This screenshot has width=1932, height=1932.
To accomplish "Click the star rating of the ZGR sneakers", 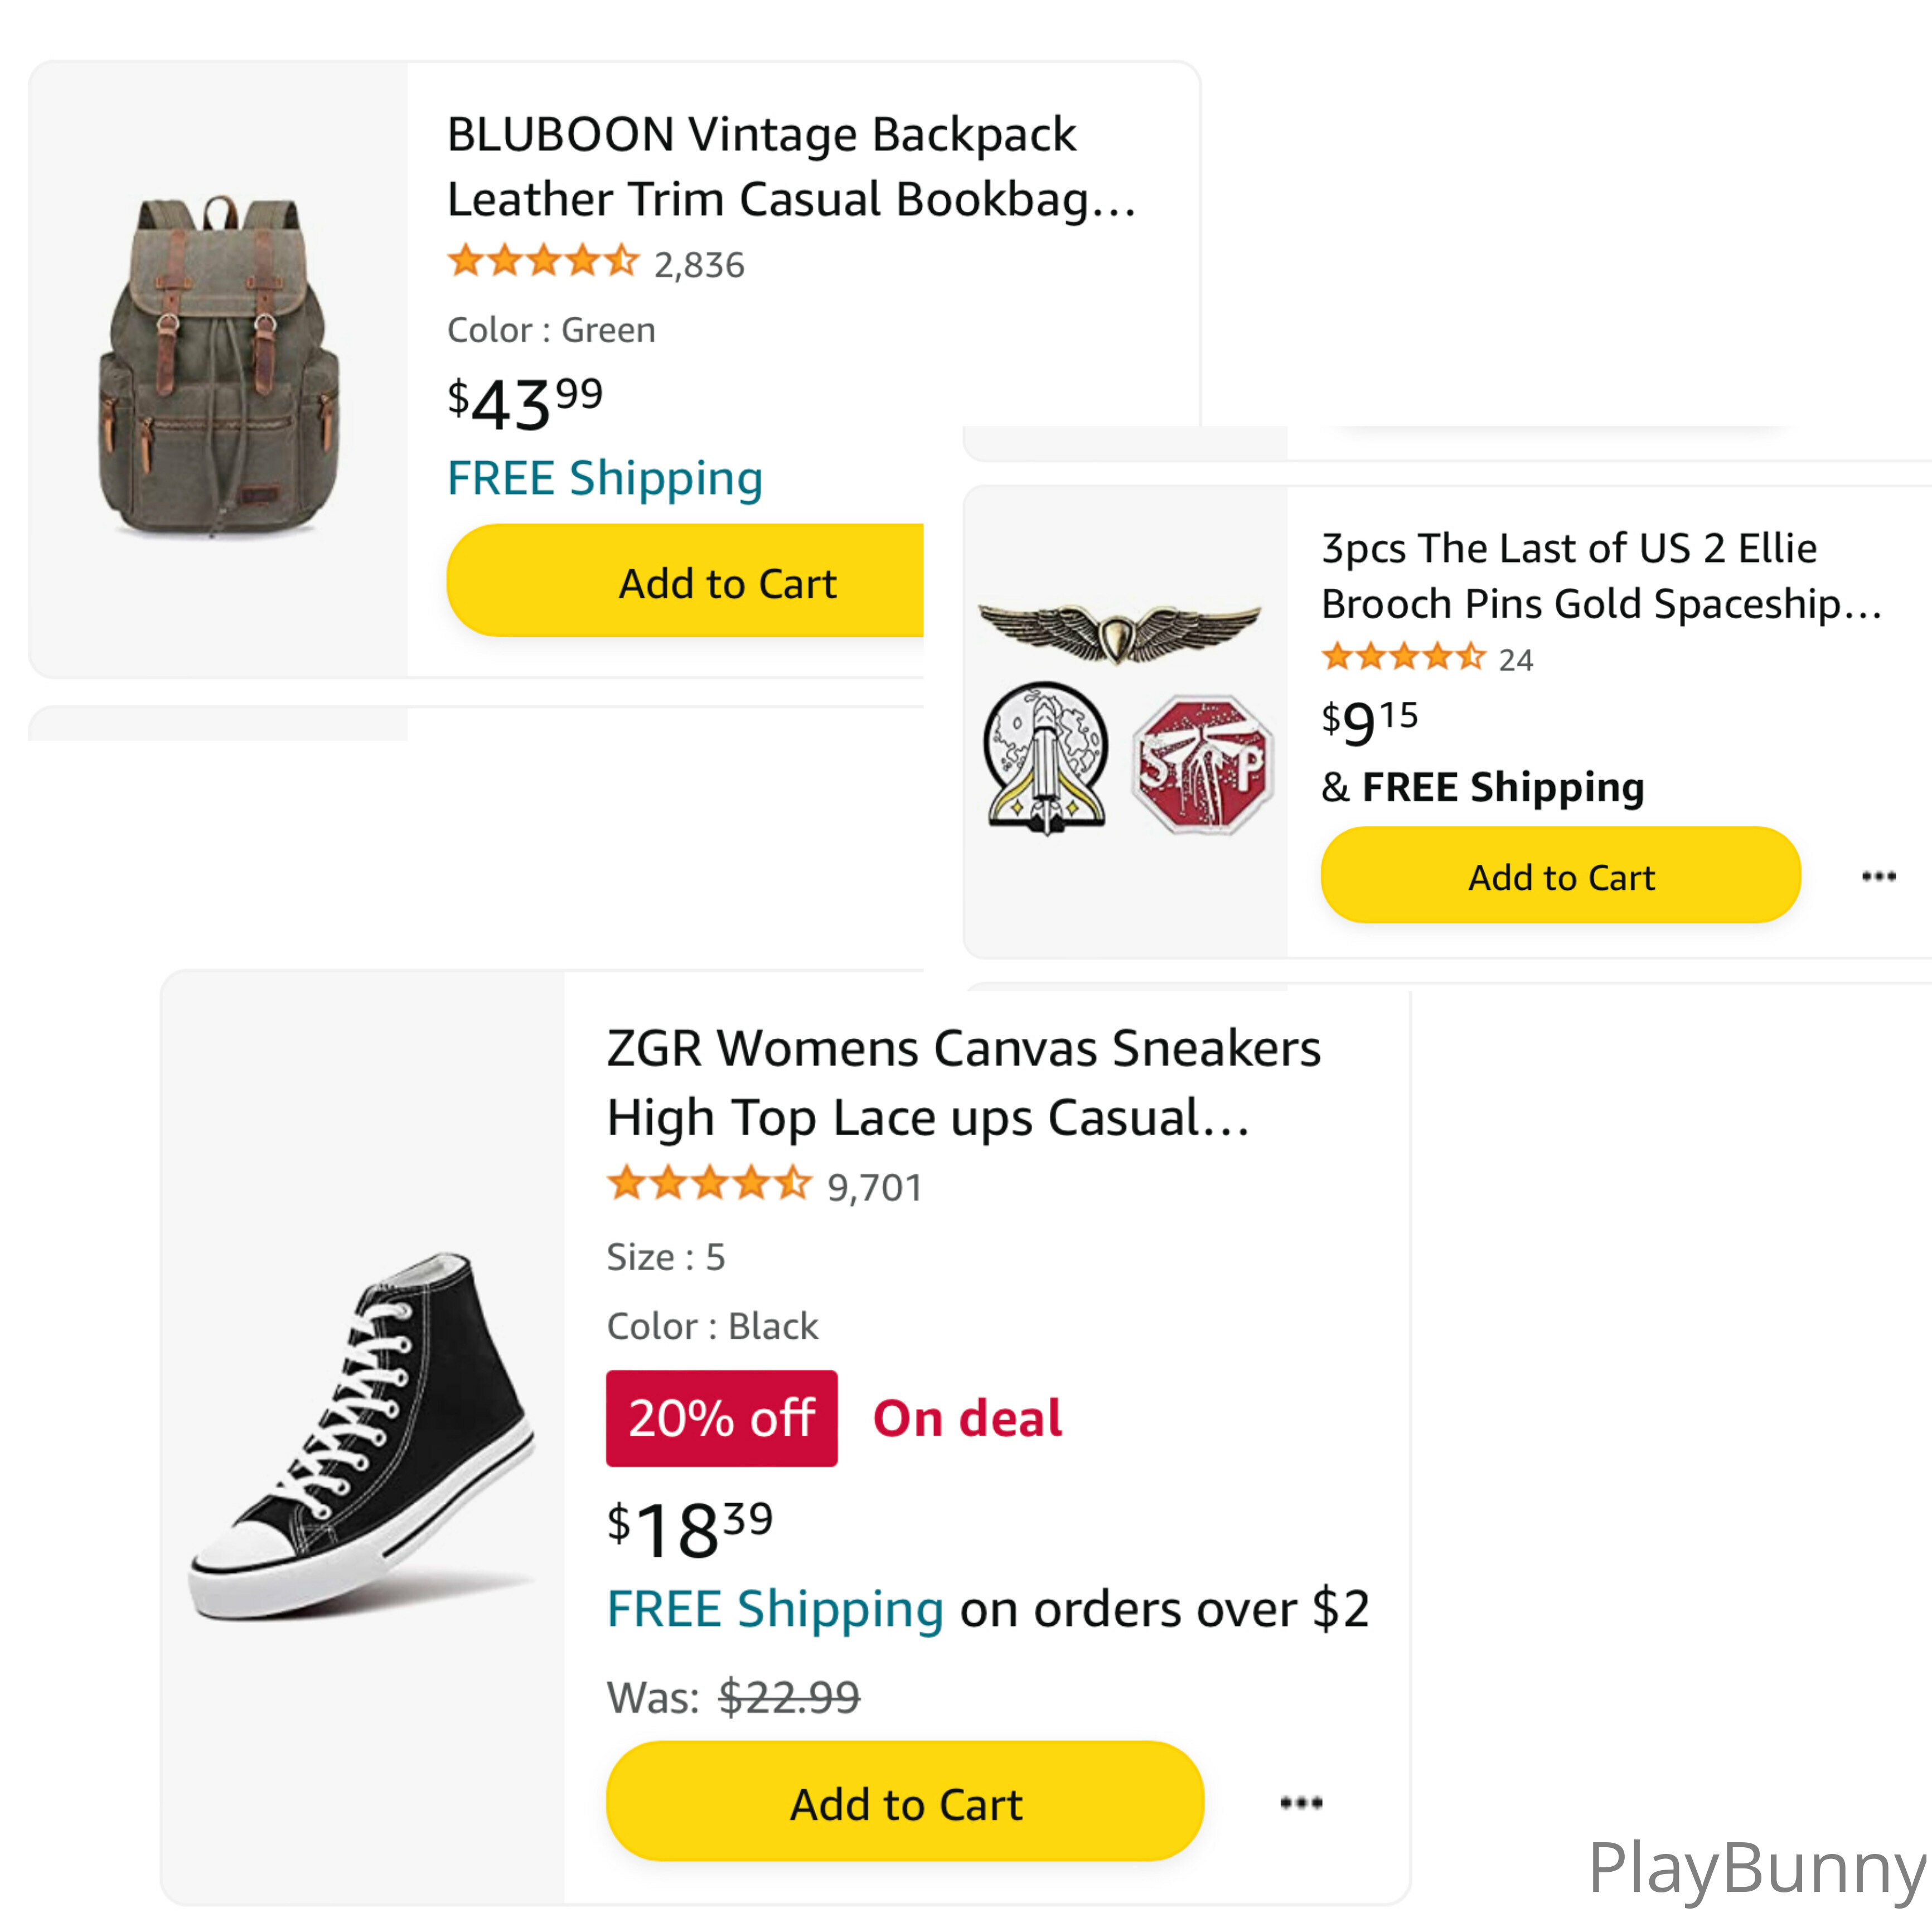I will tap(709, 1184).
